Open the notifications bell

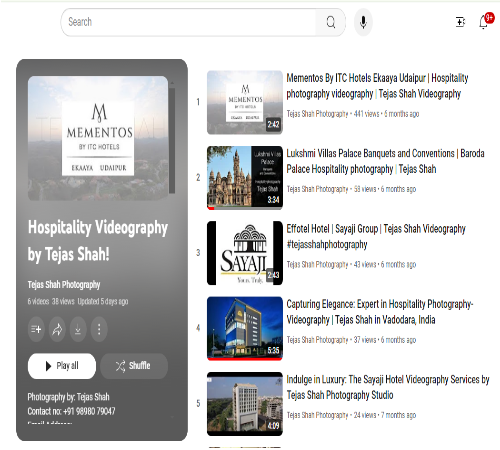pos(483,22)
